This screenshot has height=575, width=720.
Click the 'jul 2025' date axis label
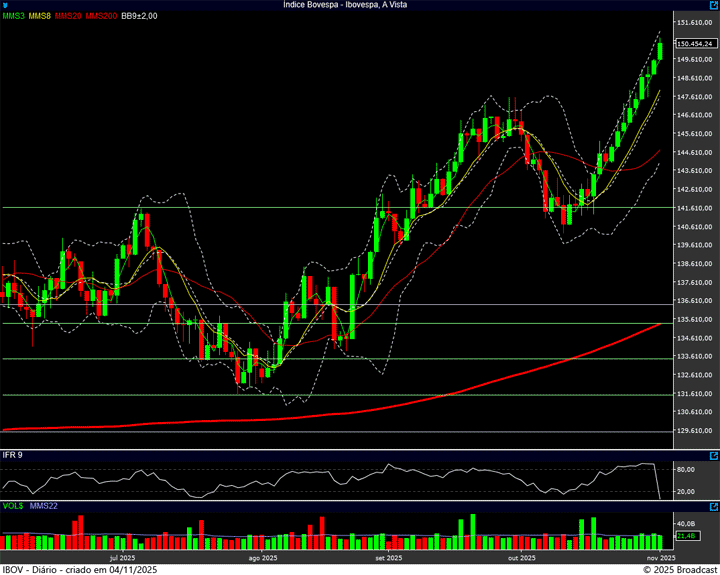click(x=121, y=557)
